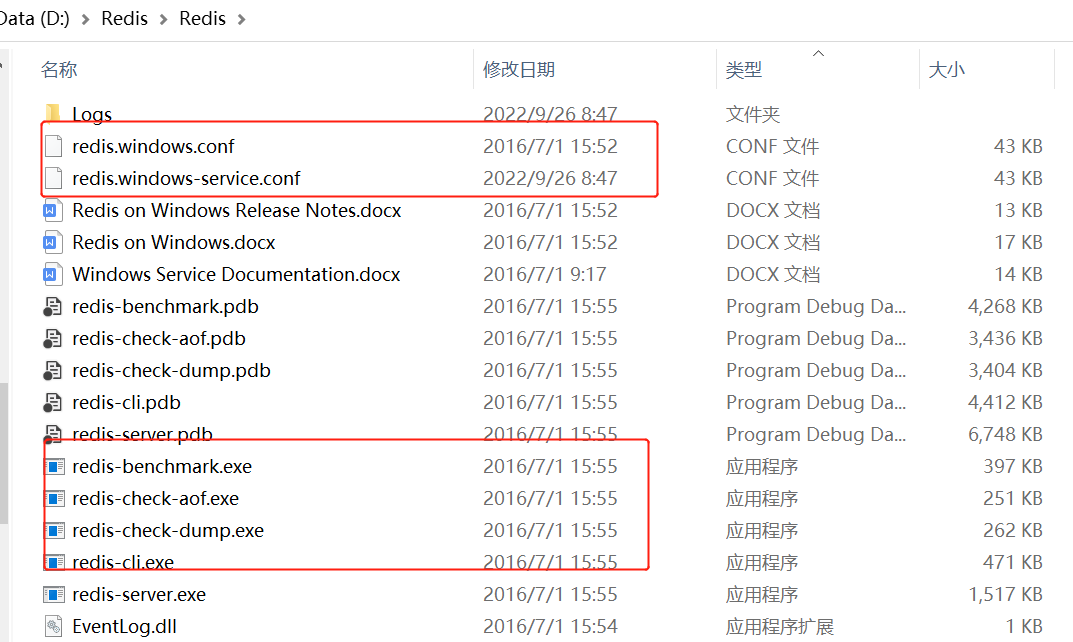Click the 6,748 KB size value

pos(1005,435)
